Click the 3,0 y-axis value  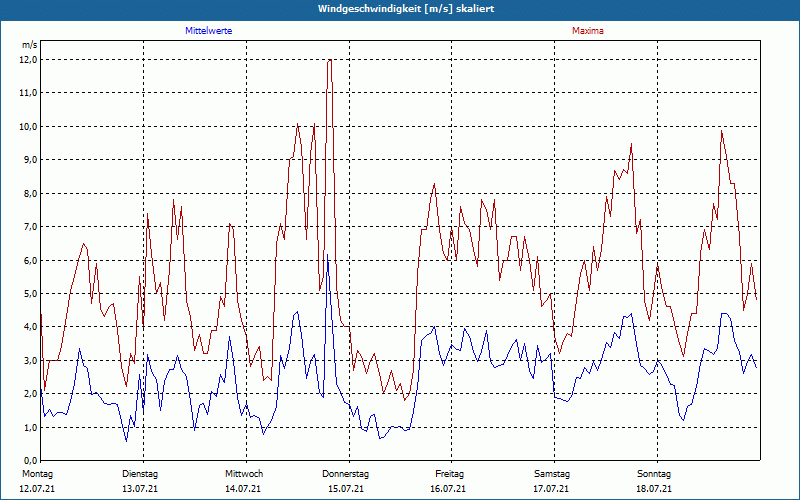[x=31, y=360]
